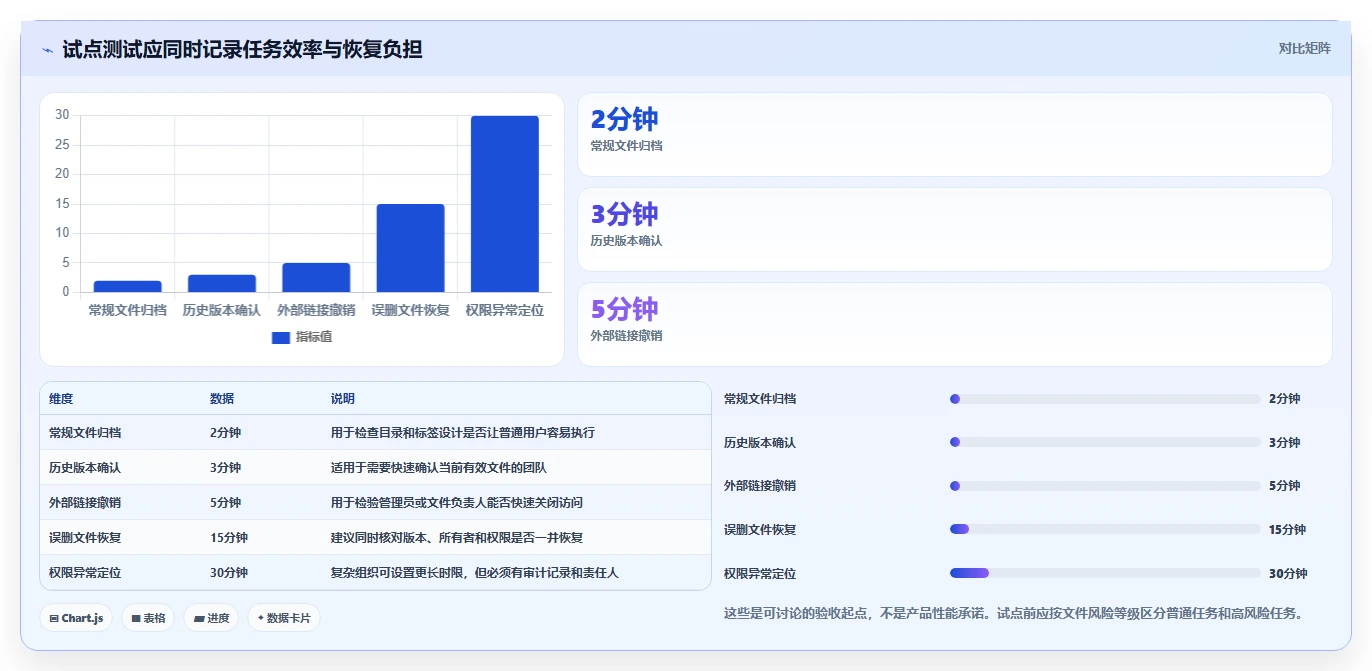Click the 权限异常定位 axis label under the chart
The height and width of the screenshot is (671, 1372).
pos(505,311)
